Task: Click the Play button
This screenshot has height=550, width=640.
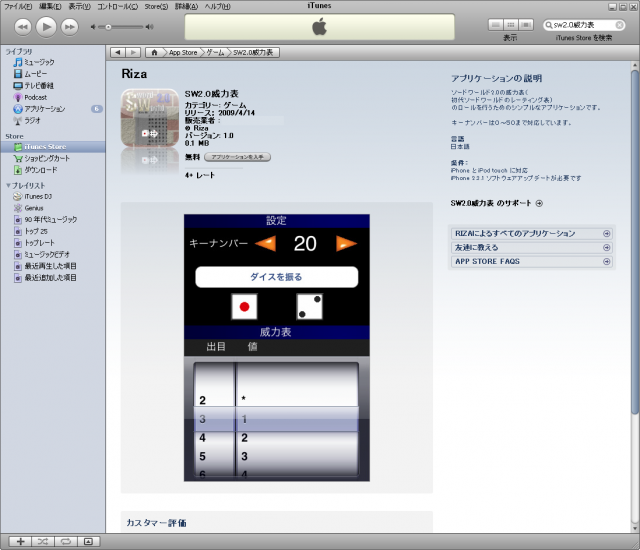Action: click(46, 27)
